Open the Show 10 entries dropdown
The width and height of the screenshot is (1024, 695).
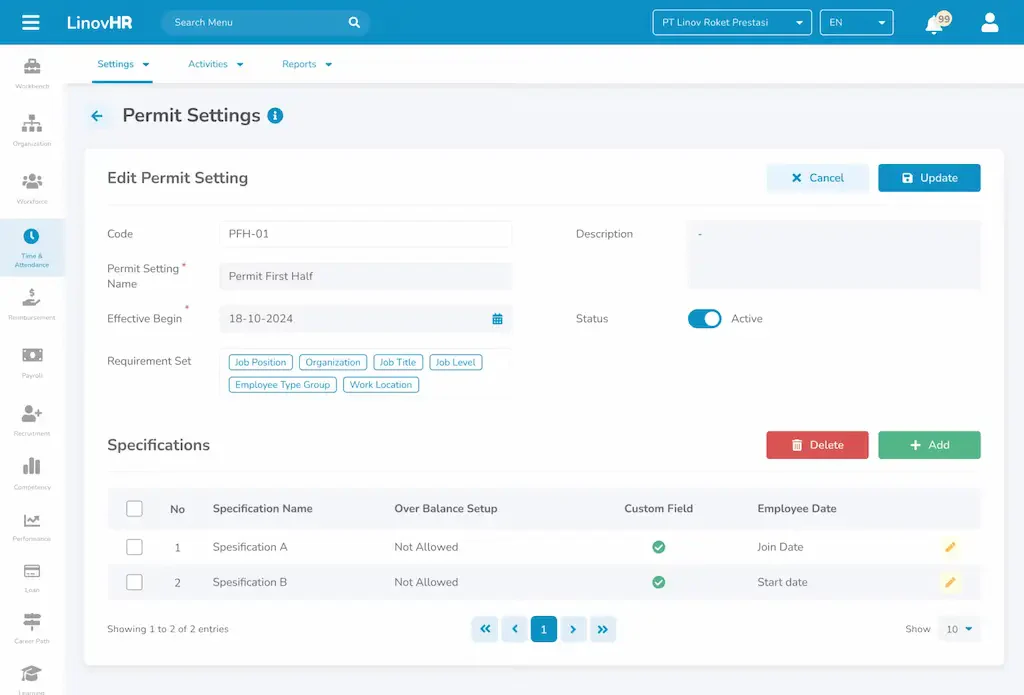click(959, 629)
